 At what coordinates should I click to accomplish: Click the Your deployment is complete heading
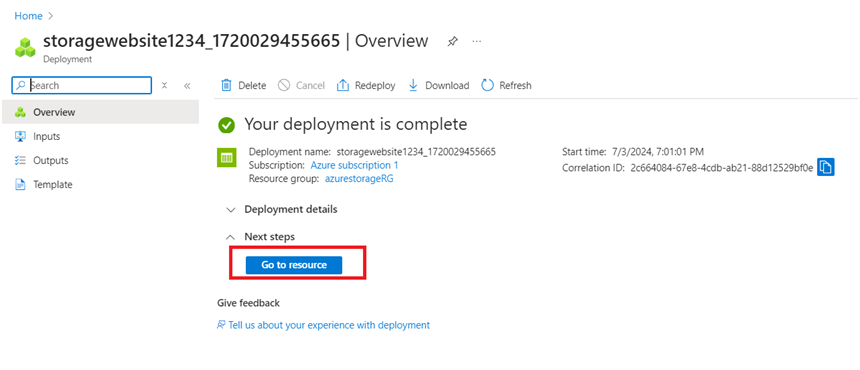(x=355, y=124)
